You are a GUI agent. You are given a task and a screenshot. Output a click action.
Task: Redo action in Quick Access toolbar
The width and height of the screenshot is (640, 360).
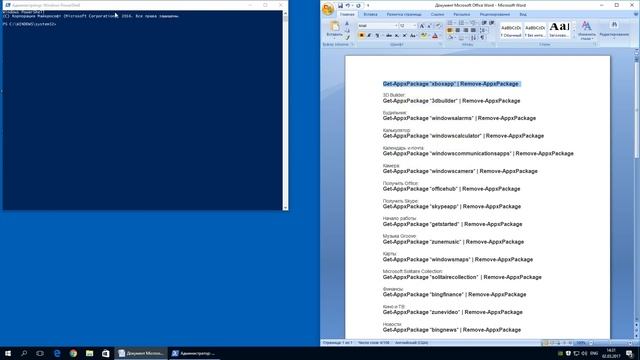(x=358, y=6)
